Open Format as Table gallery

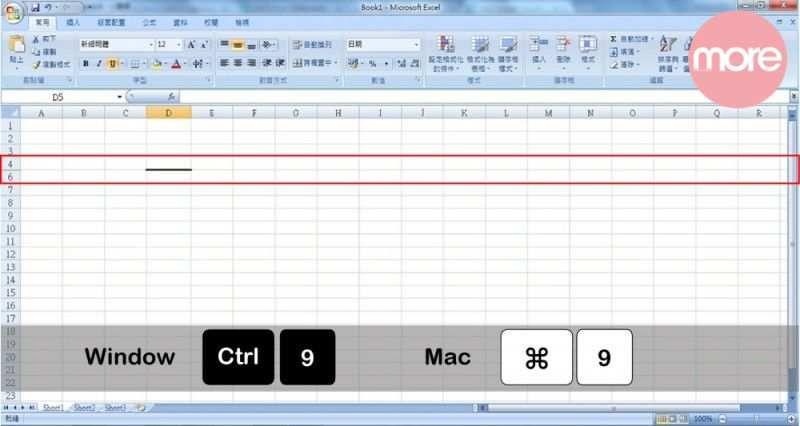coord(480,53)
